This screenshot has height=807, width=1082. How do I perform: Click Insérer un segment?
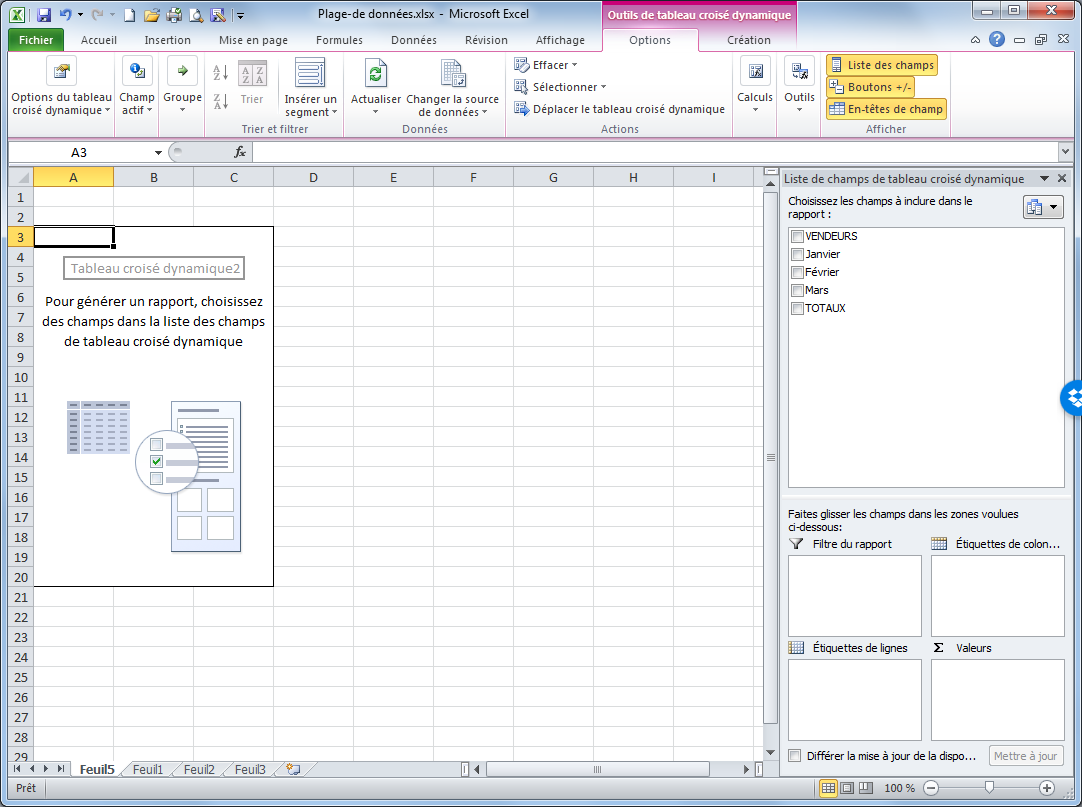(311, 88)
